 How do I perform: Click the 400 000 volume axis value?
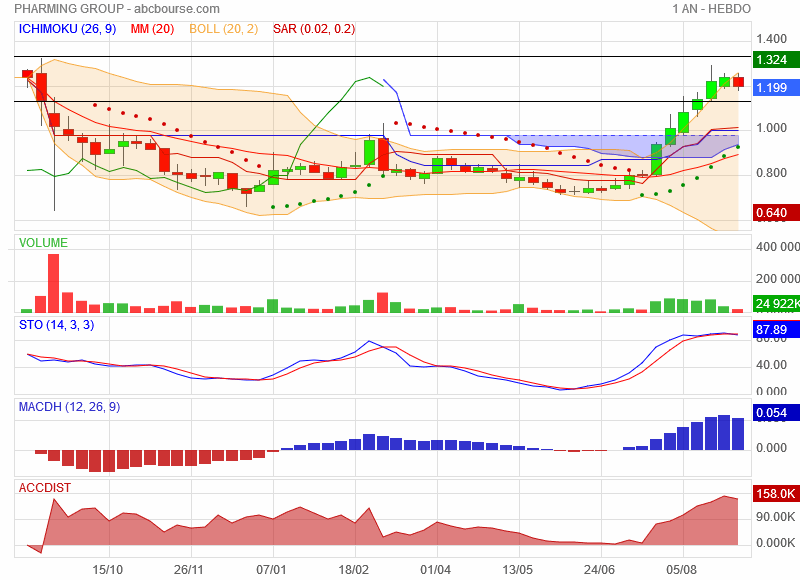coord(778,247)
